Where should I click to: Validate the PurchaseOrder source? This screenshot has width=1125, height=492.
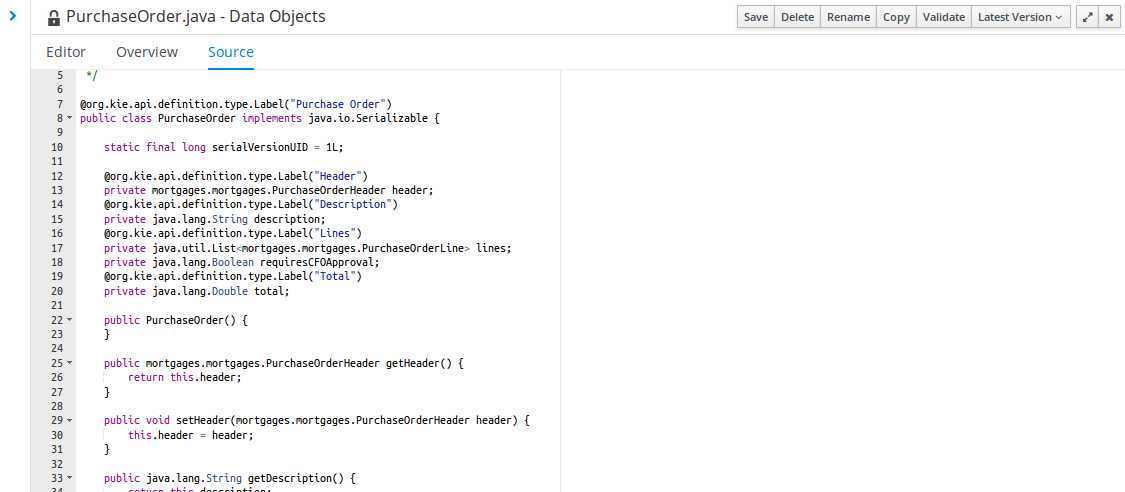pos(943,17)
